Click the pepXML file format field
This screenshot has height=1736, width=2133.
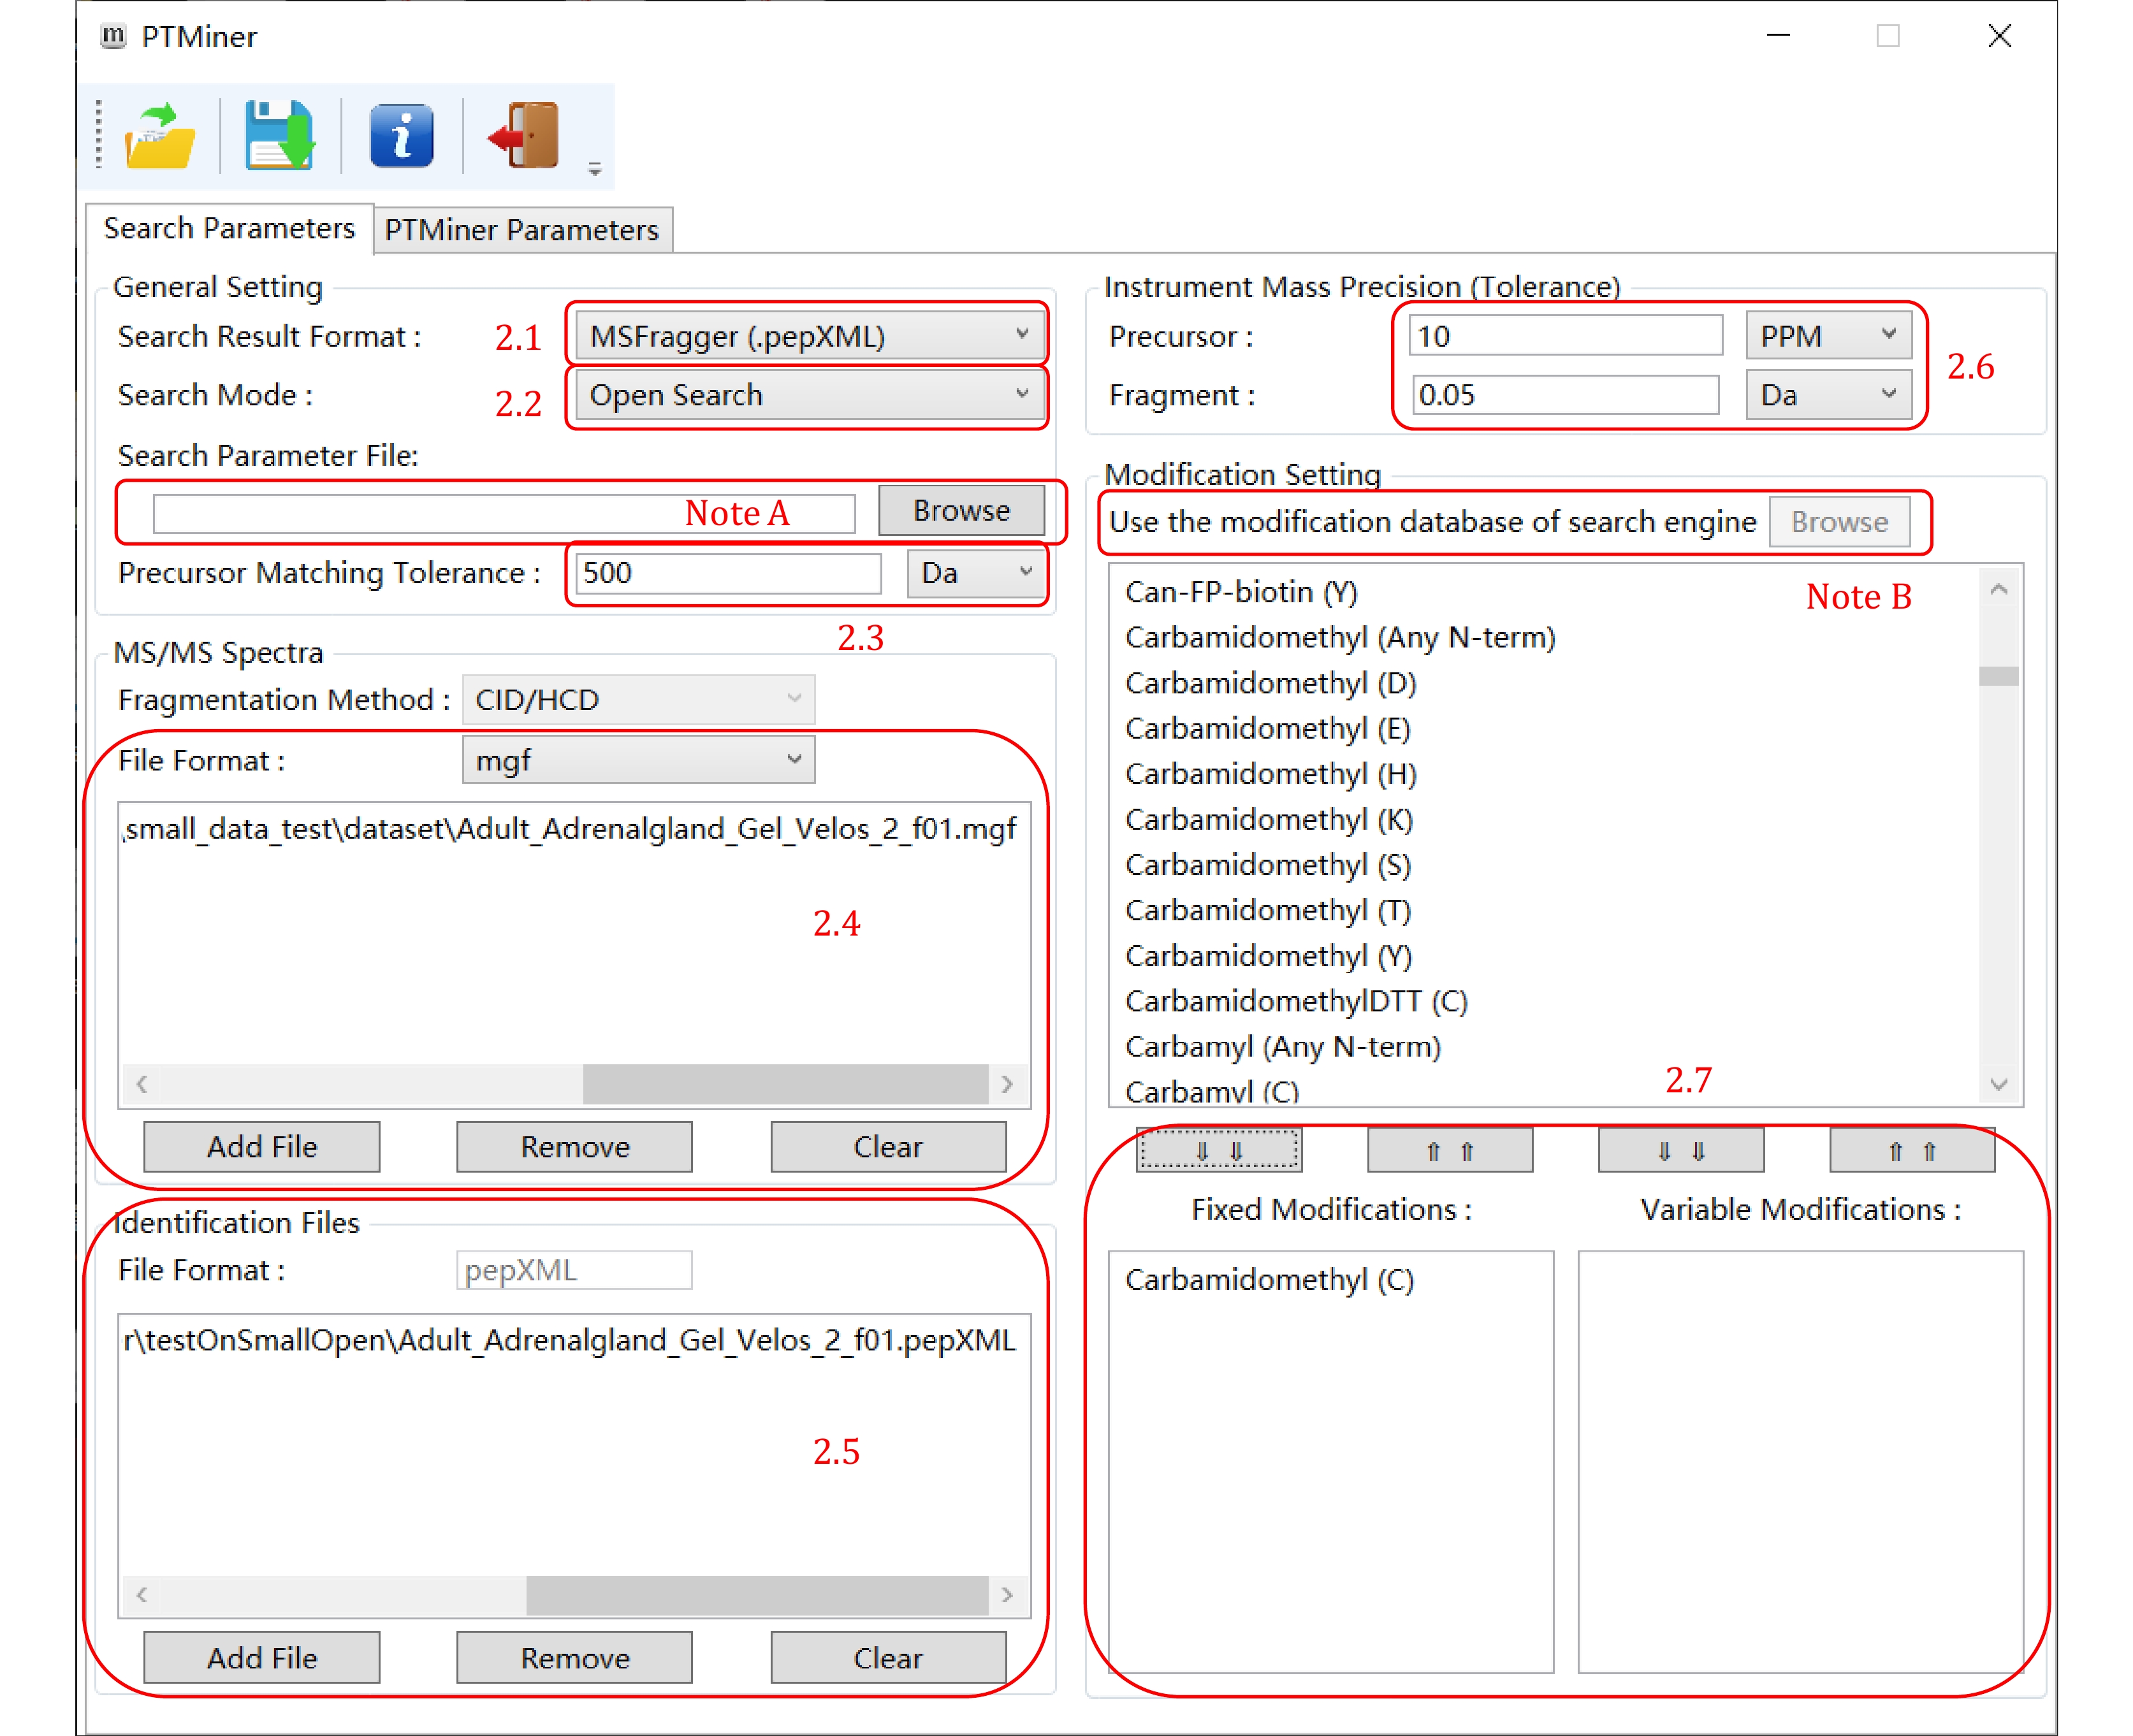(x=574, y=1270)
